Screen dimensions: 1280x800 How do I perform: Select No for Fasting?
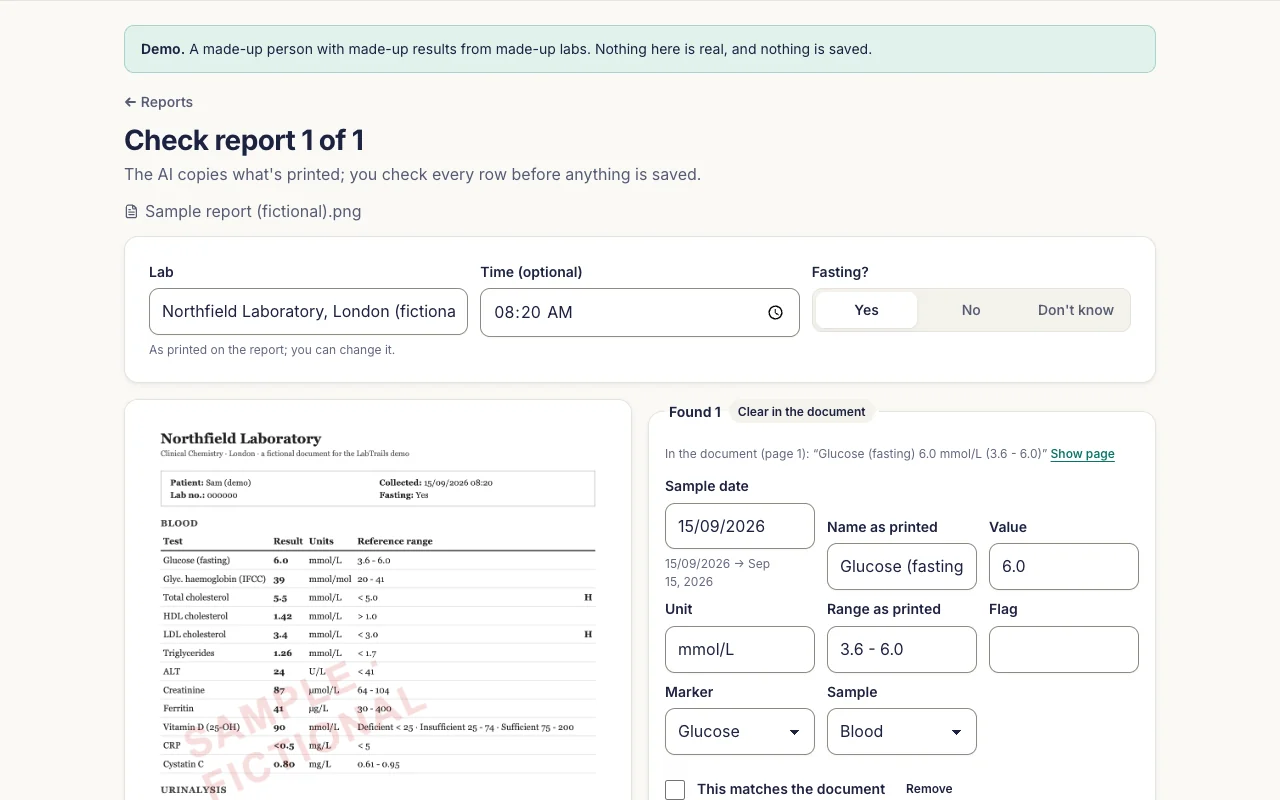pos(971,310)
